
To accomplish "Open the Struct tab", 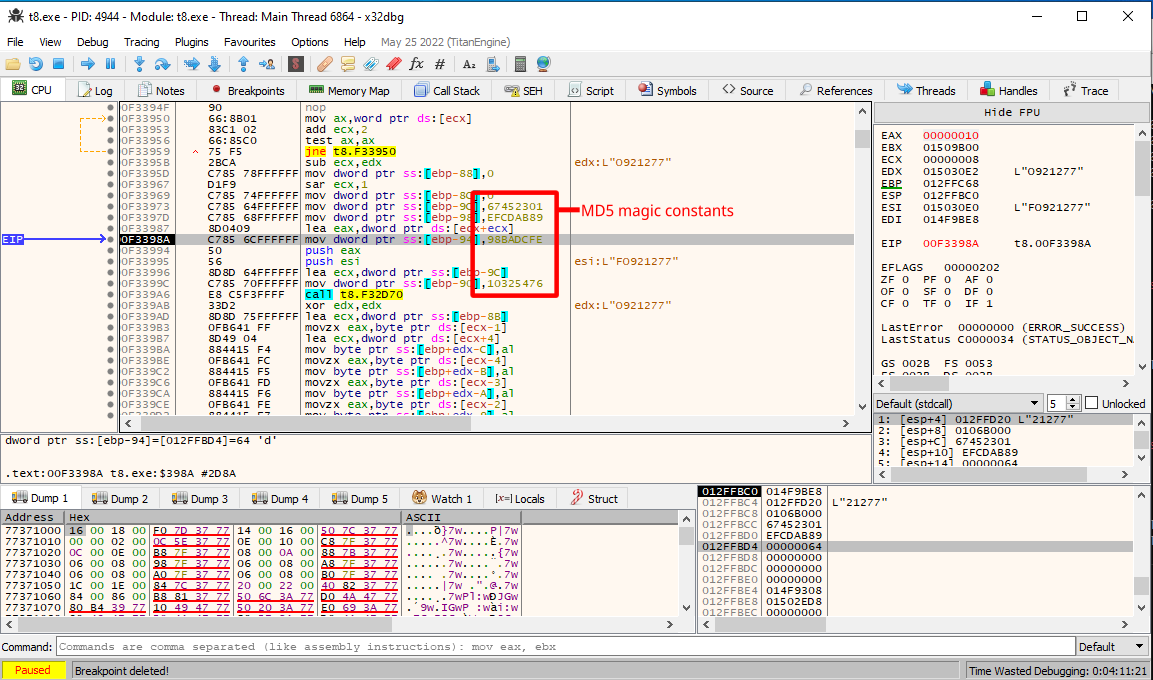I will 594,498.
